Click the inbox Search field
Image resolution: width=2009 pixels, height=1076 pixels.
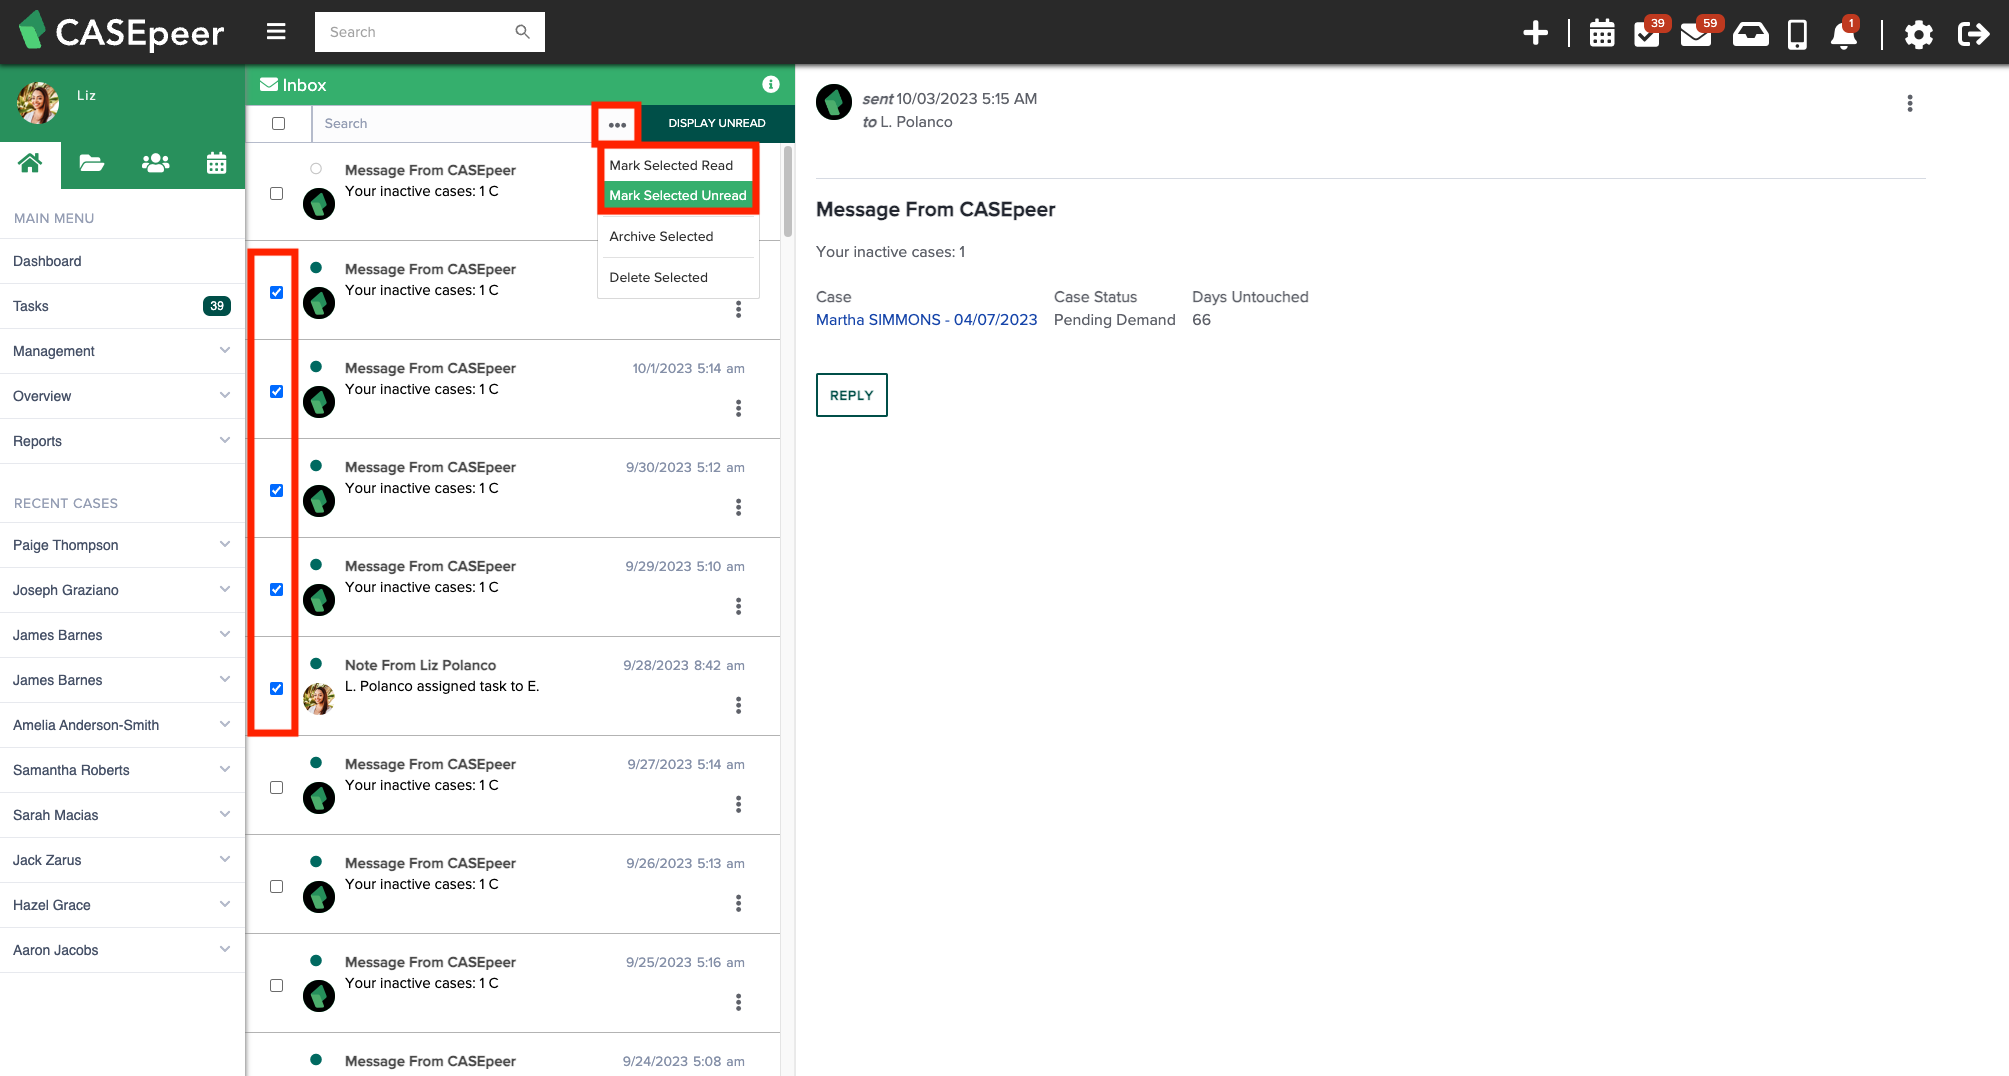[451, 124]
